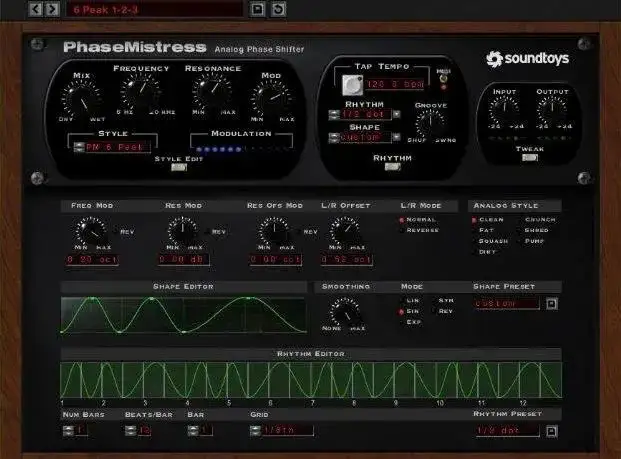
Task: Click the next preset right arrow
Action: (x=50, y=9)
